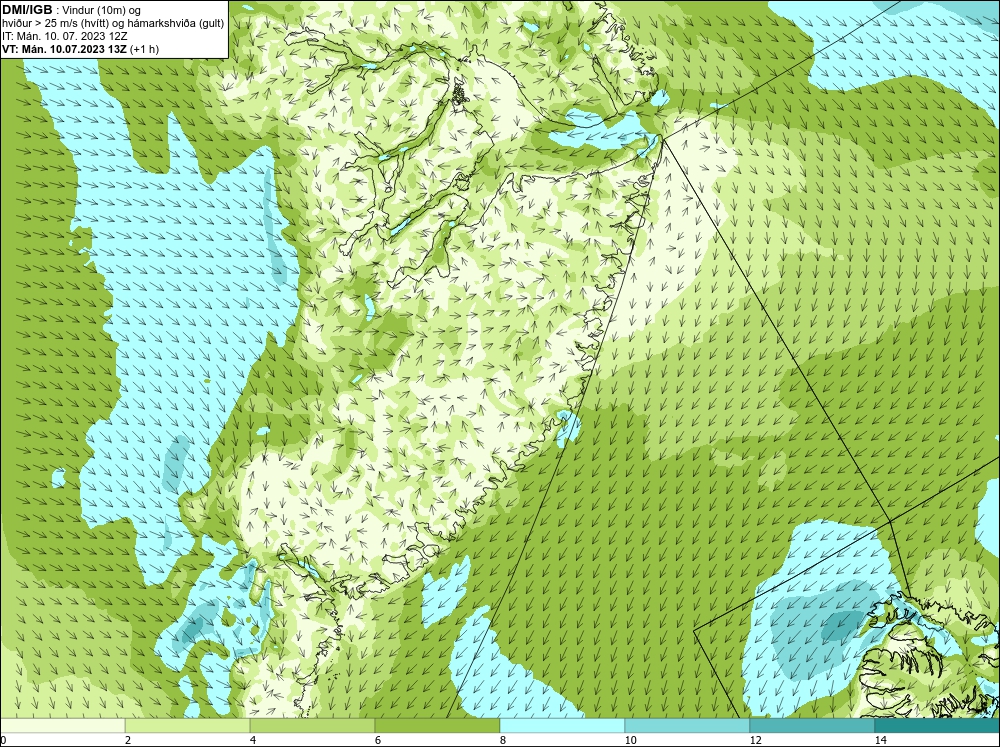Click the legend label '6'

[378, 740]
